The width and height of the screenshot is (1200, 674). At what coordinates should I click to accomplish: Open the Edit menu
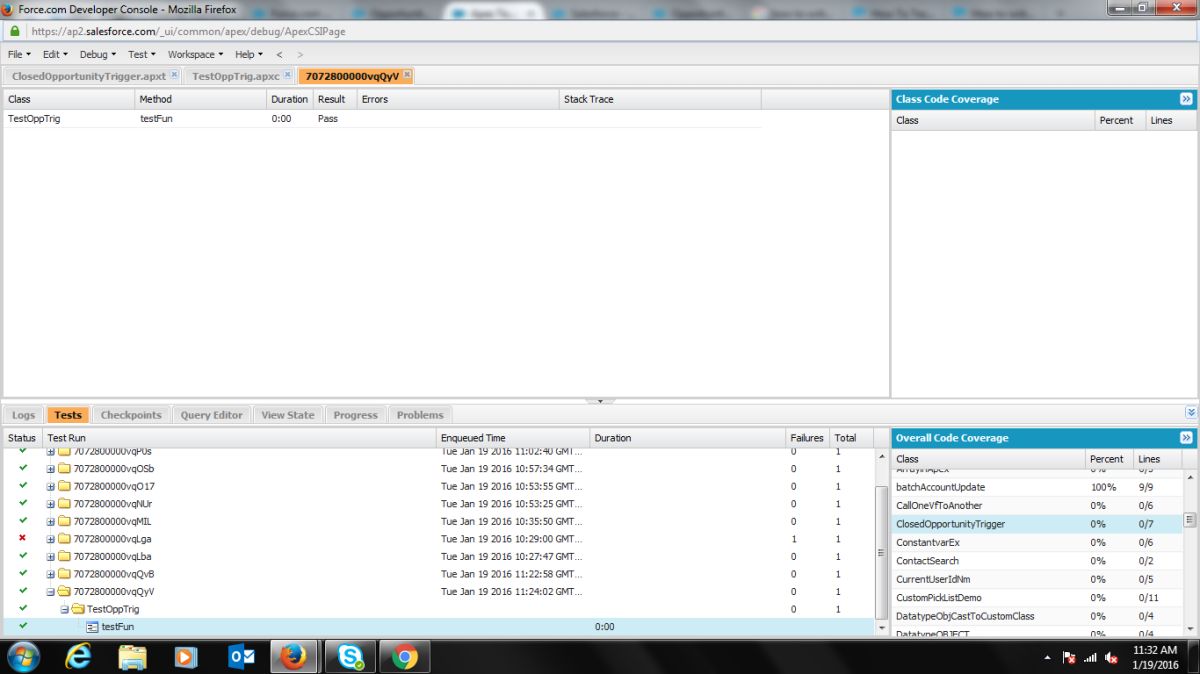coord(54,54)
